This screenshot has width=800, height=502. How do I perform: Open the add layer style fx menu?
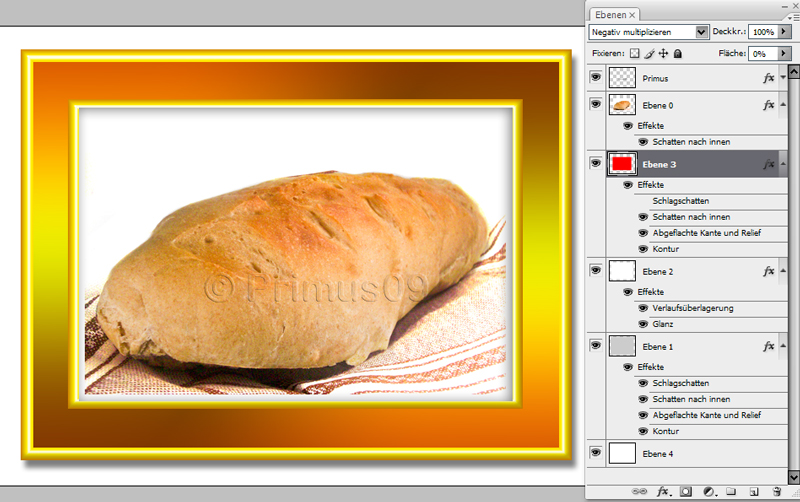click(x=663, y=492)
